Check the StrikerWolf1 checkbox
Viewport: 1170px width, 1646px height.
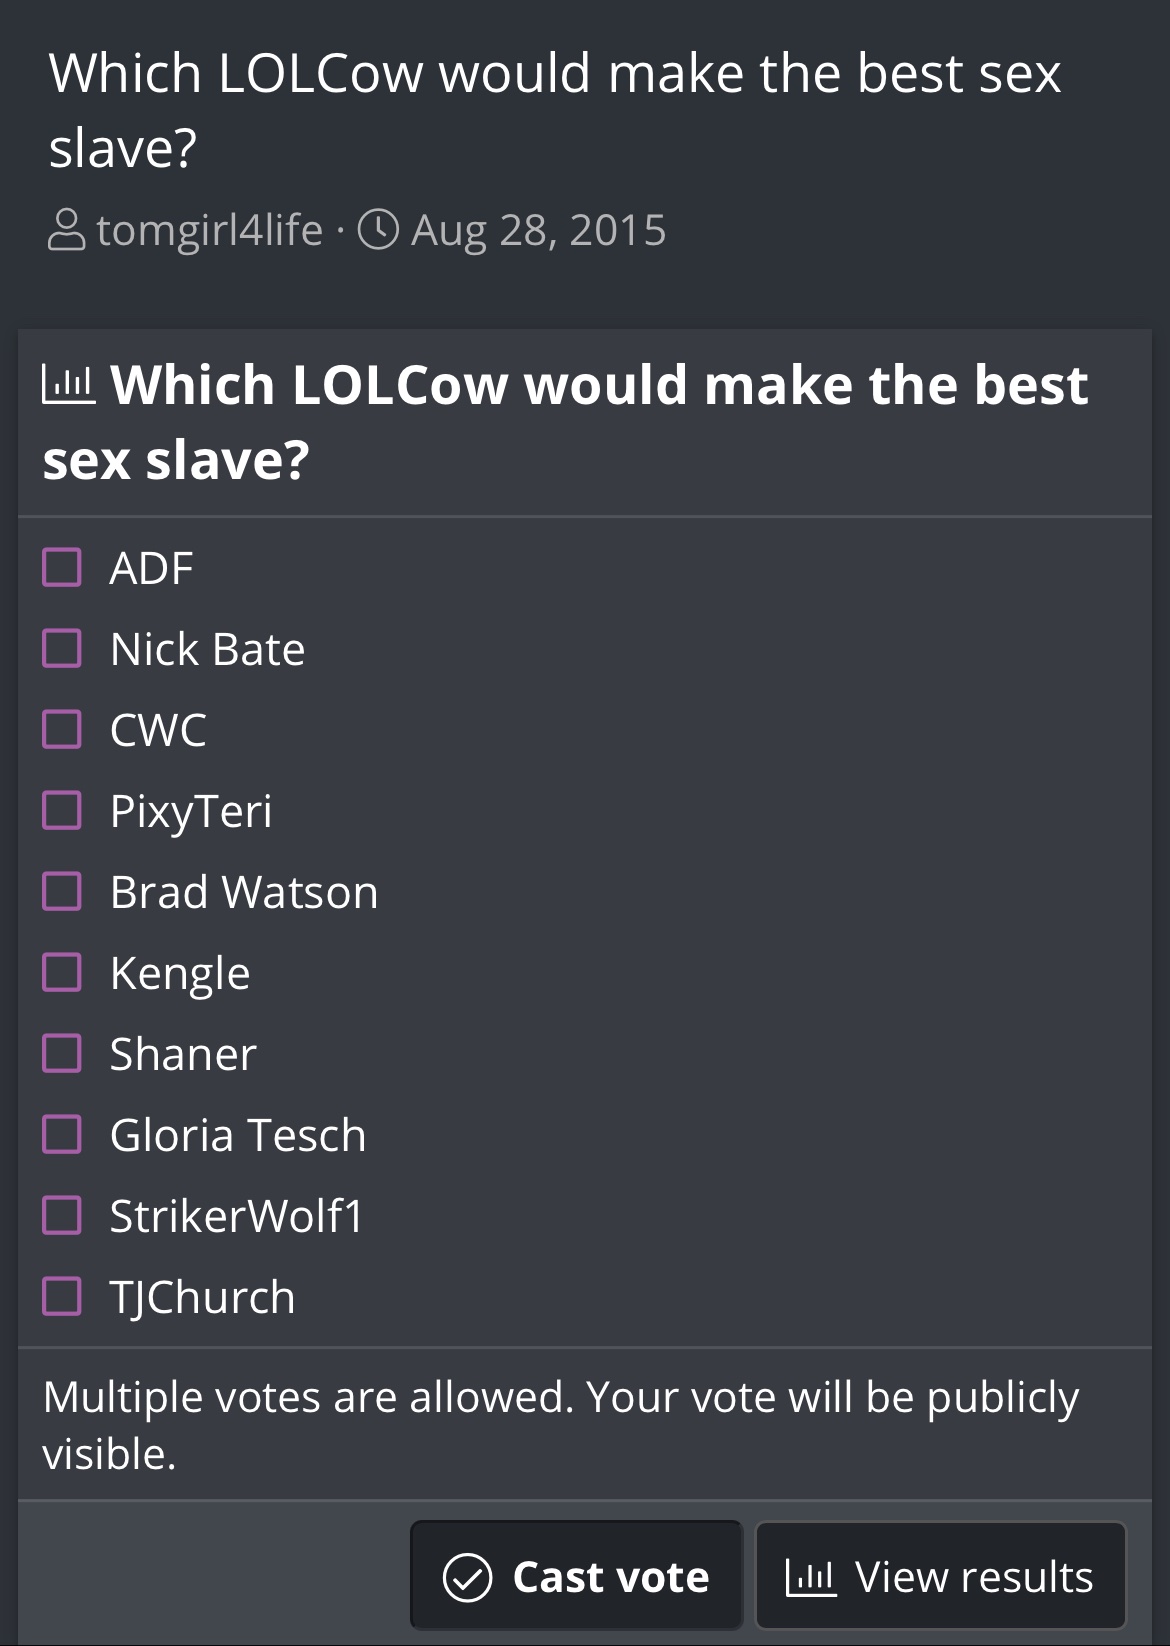coord(62,1215)
